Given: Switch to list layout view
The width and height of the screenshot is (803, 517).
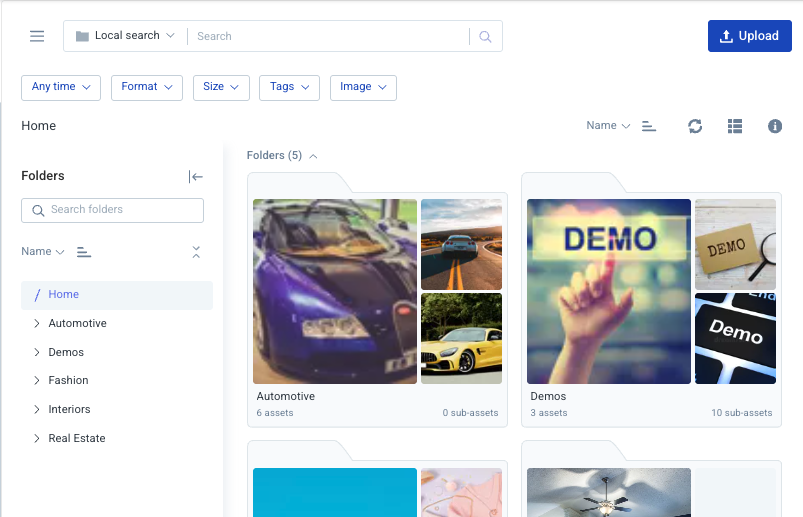Looking at the screenshot, I should tap(735, 126).
